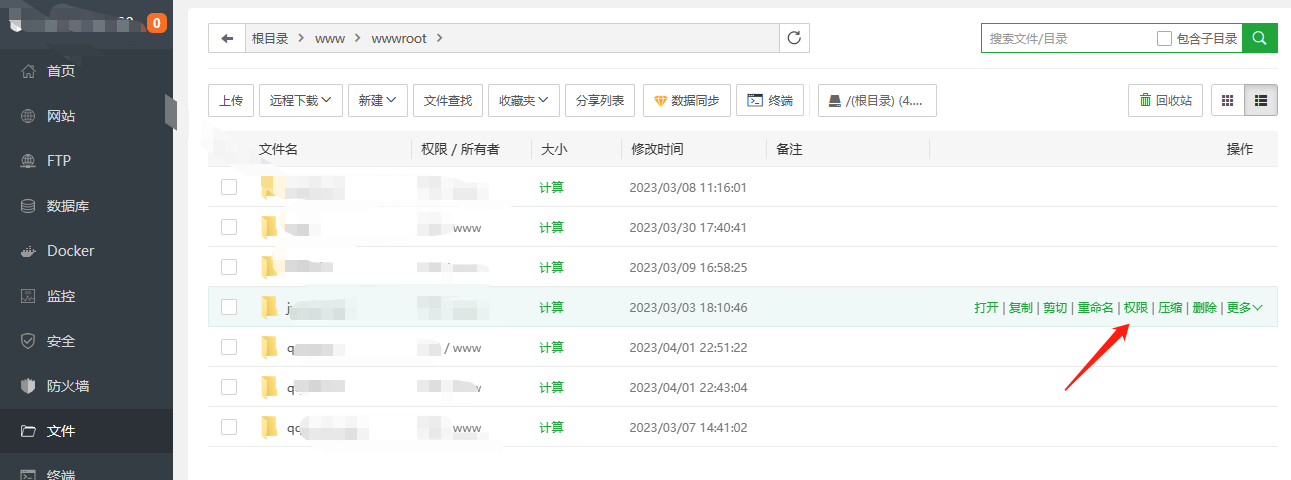
Task: Run search with the magnifier button
Action: (x=1260, y=38)
